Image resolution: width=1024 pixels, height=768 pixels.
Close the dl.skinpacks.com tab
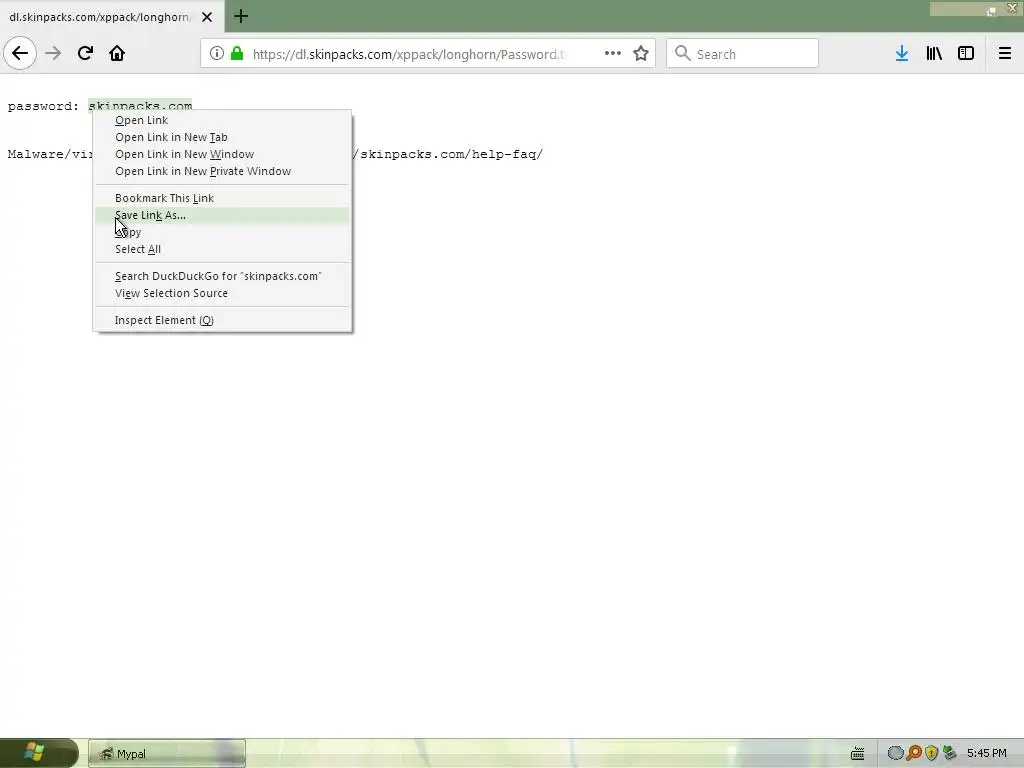click(207, 17)
